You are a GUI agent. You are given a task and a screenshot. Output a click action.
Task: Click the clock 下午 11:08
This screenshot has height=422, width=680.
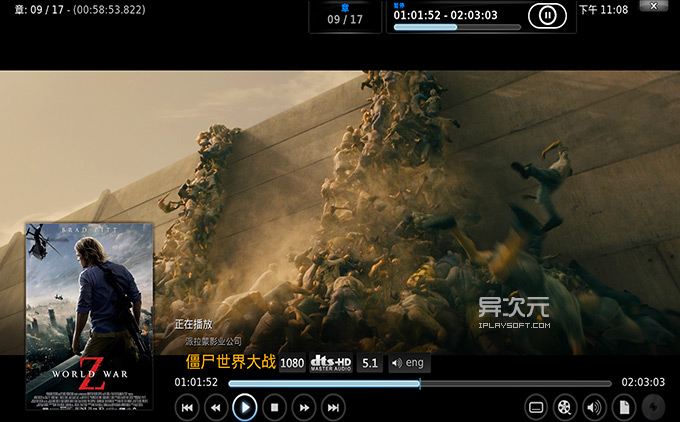(604, 10)
